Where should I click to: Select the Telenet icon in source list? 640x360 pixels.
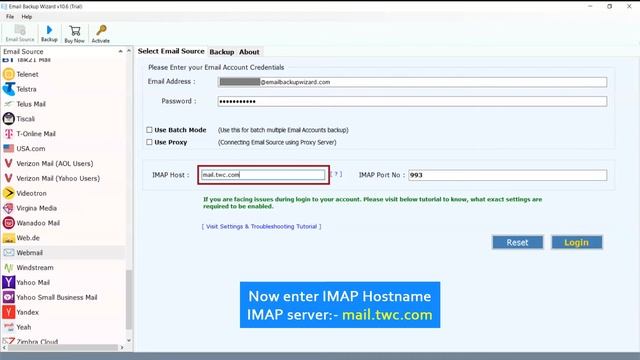point(9,74)
